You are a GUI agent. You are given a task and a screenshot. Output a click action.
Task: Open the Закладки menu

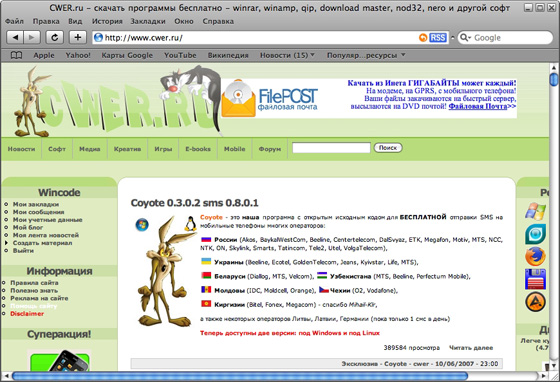148,21
